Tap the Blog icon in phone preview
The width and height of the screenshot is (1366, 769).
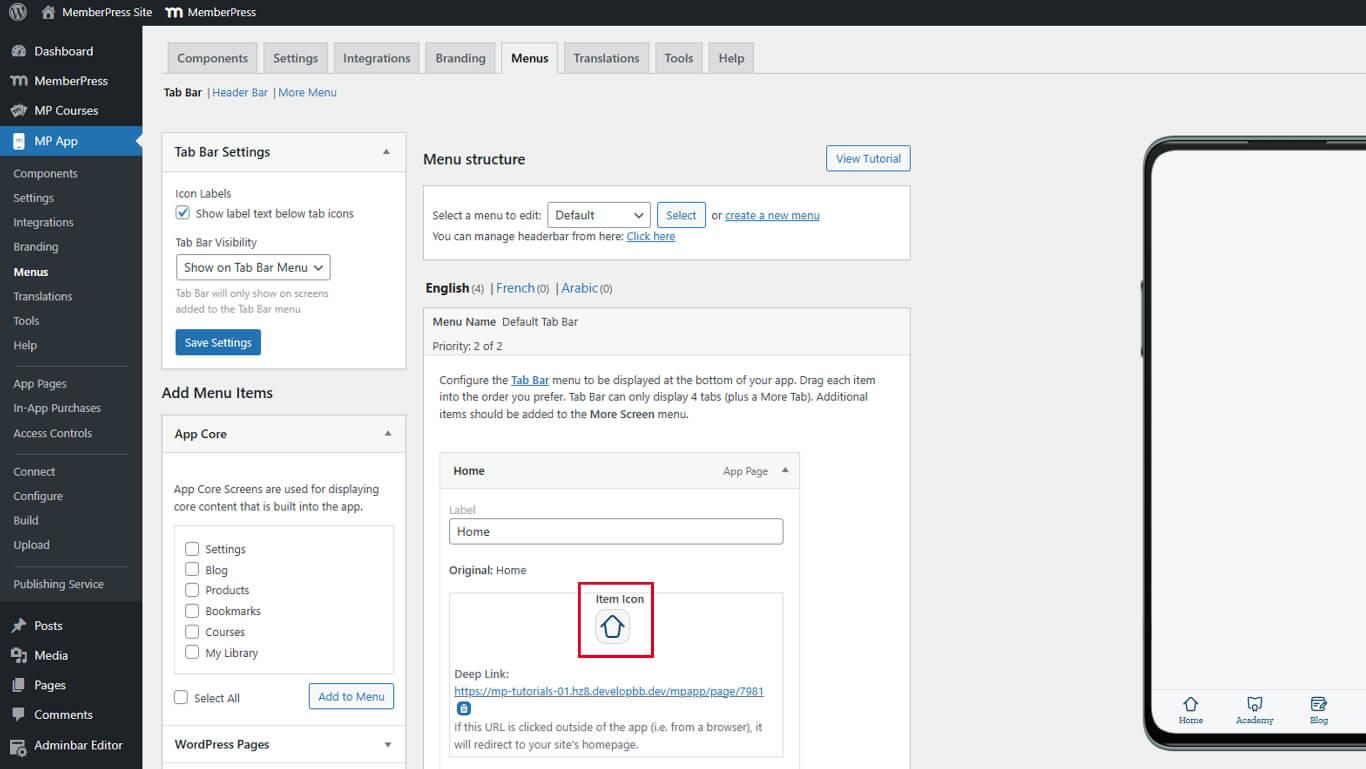(x=1318, y=705)
